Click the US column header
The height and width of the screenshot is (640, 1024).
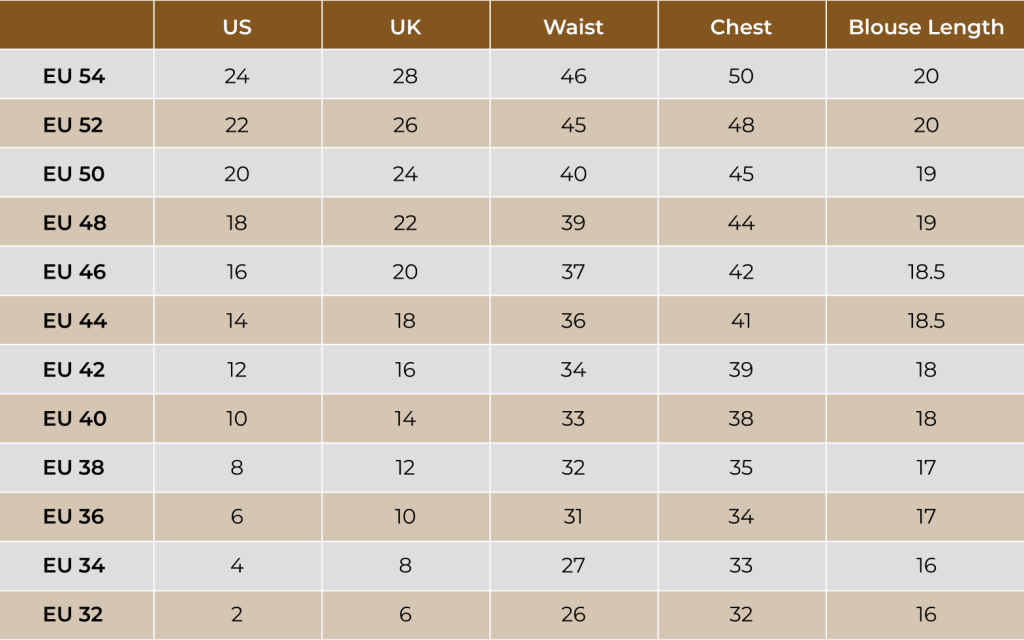tap(237, 27)
